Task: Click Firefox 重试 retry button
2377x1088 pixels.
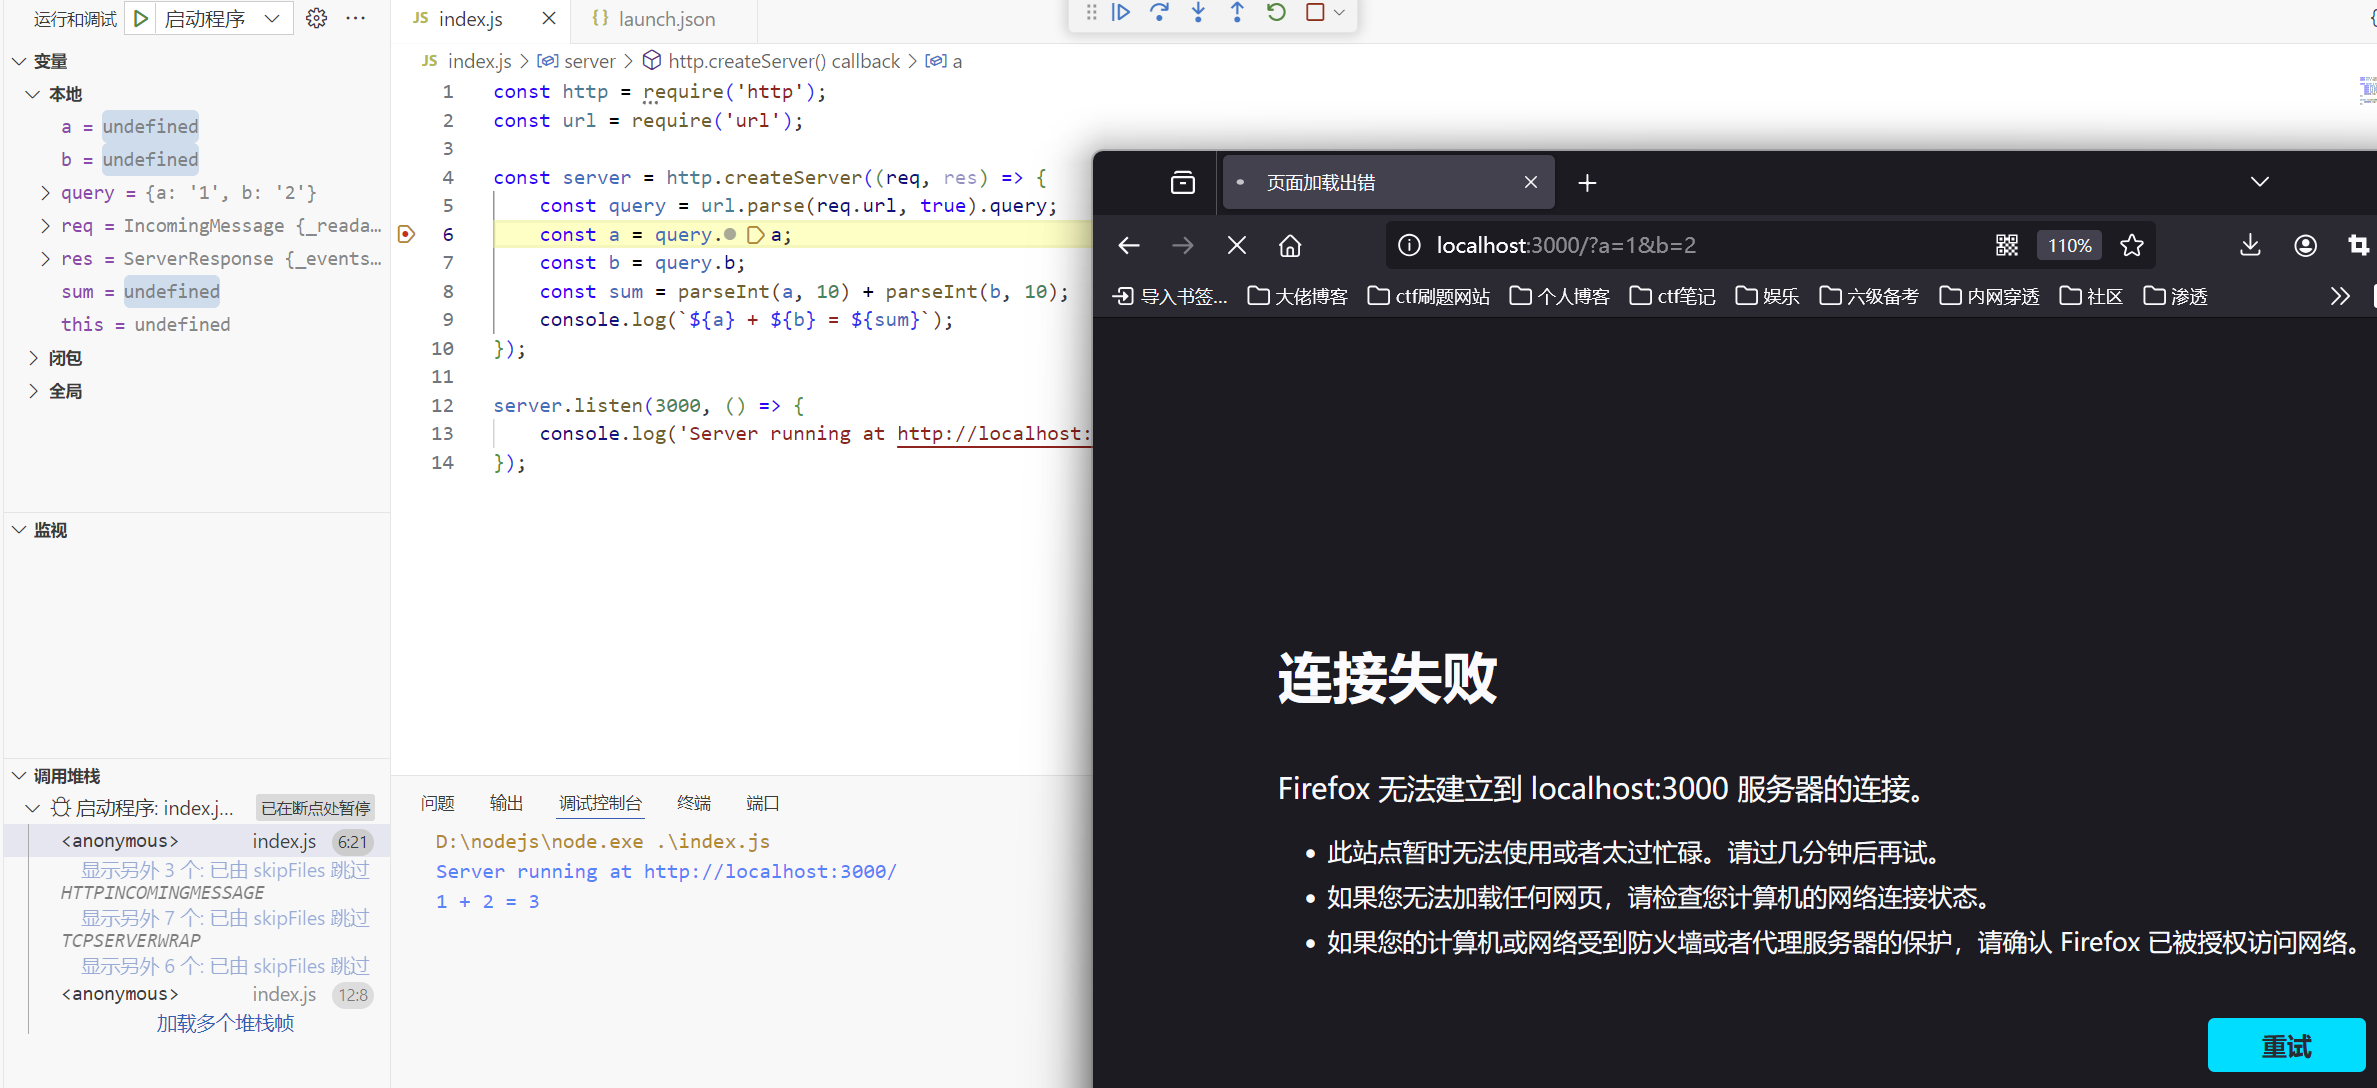Action: (x=2286, y=1046)
